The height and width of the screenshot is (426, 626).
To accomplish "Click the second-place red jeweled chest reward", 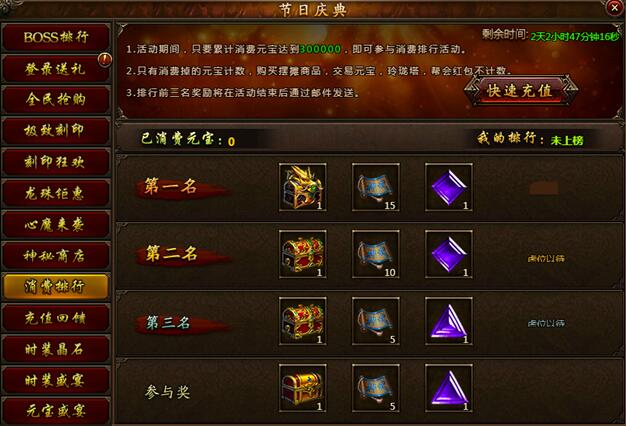I will click(303, 254).
